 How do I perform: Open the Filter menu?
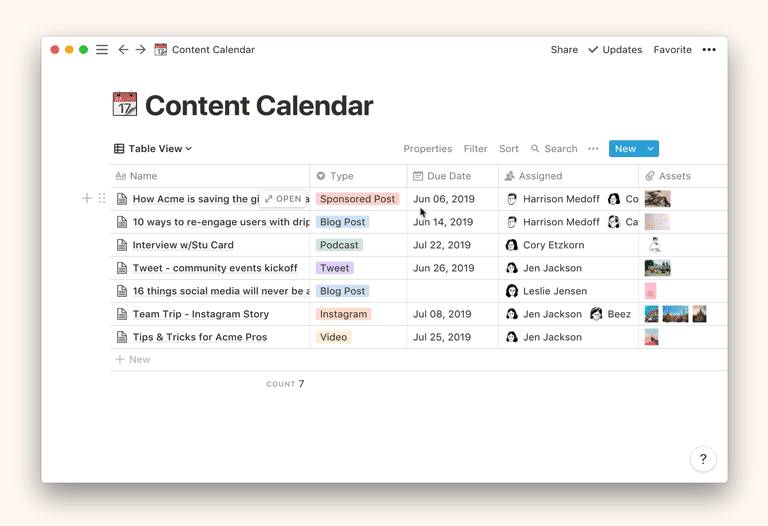click(475, 149)
